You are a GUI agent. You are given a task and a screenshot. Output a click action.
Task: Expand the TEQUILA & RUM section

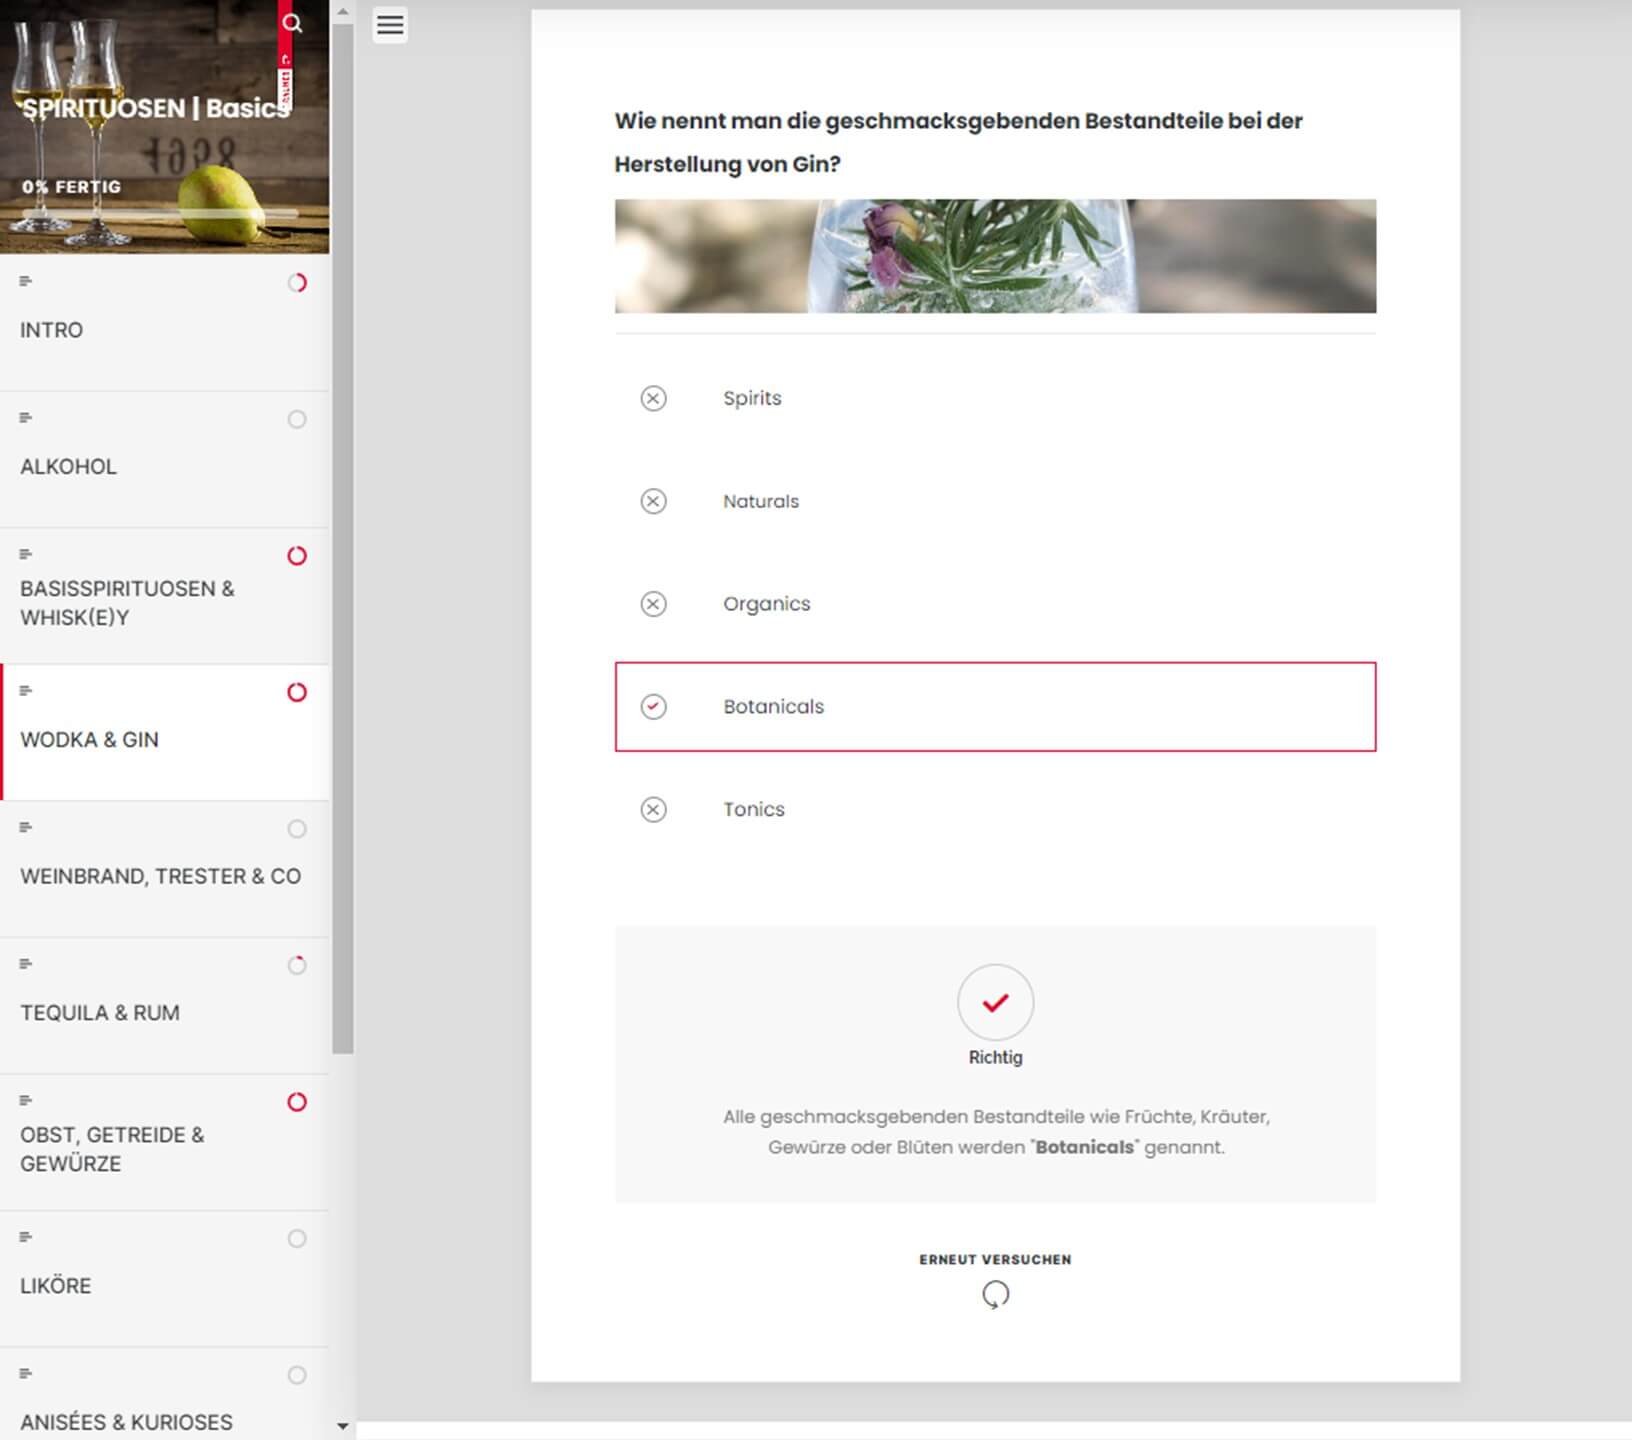(x=100, y=1012)
